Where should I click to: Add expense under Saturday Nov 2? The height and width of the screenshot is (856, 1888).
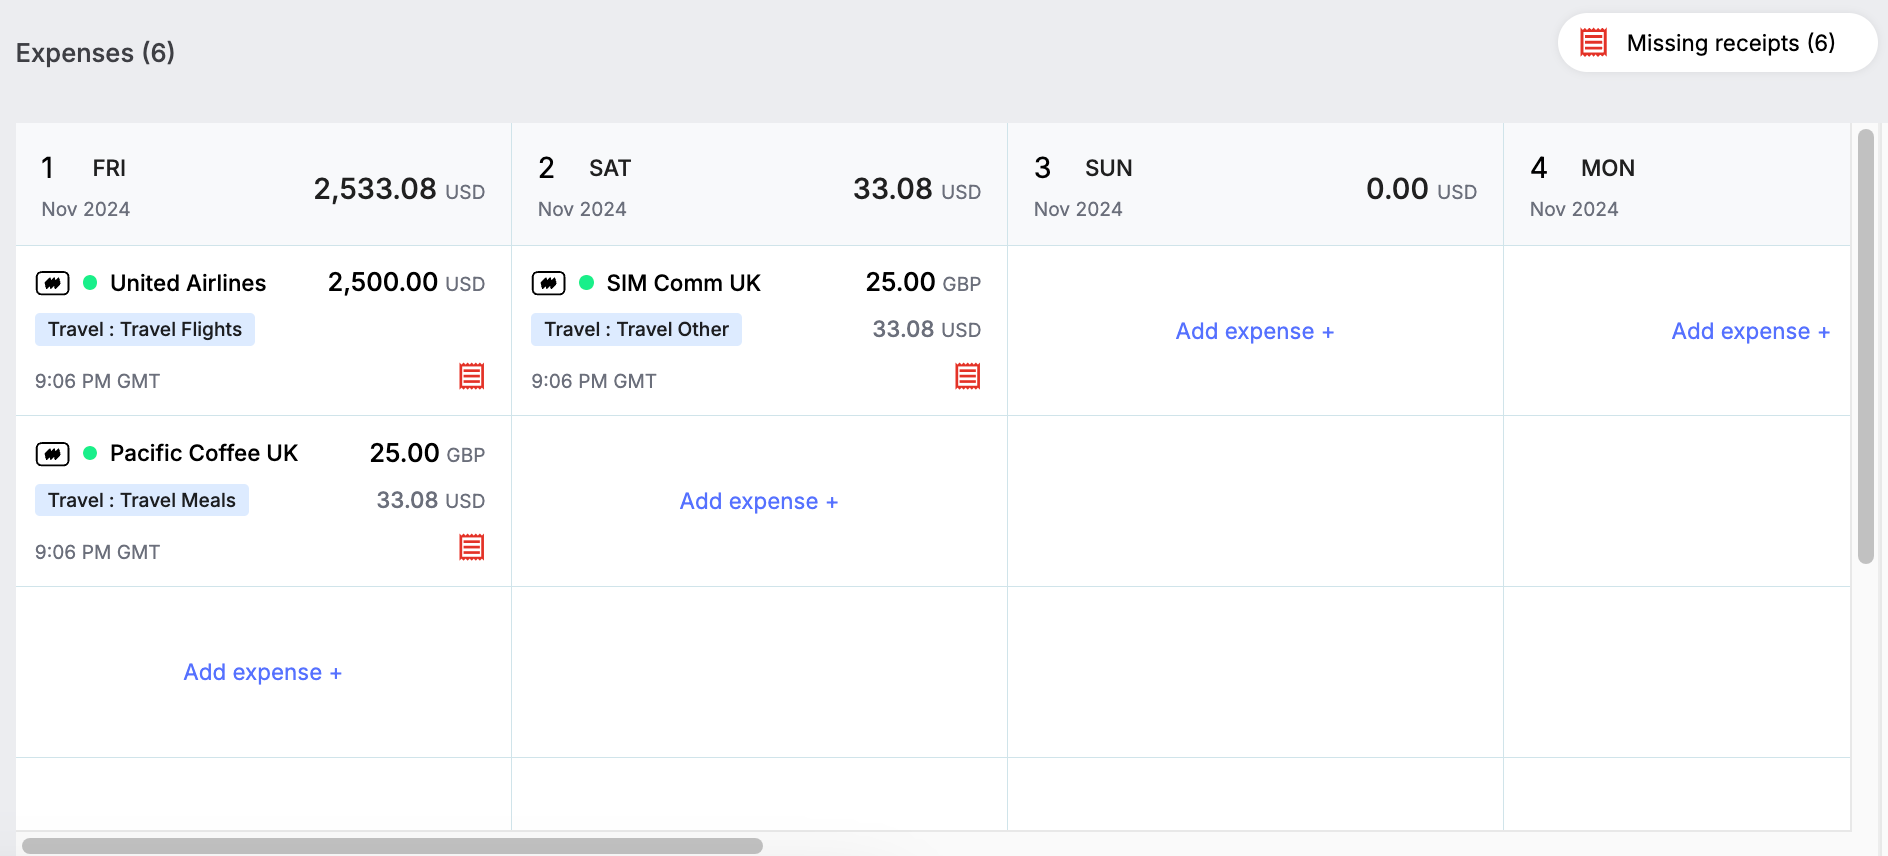[759, 501]
